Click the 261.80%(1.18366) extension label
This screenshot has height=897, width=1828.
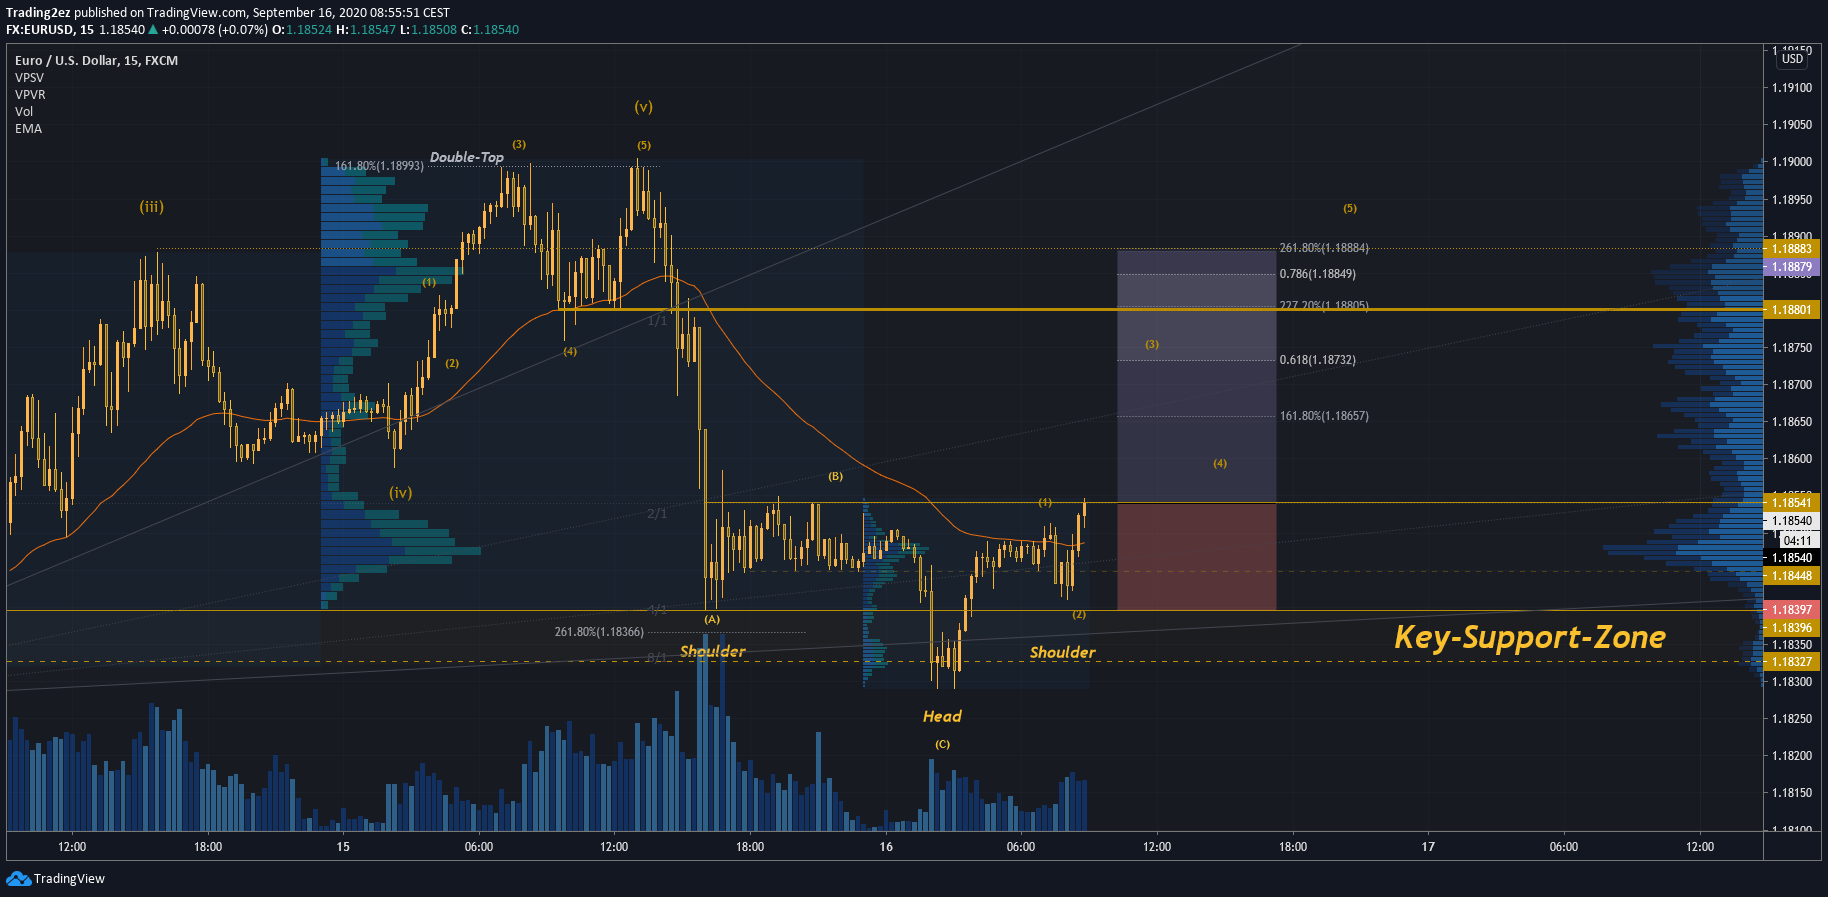(x=599, y=632)
